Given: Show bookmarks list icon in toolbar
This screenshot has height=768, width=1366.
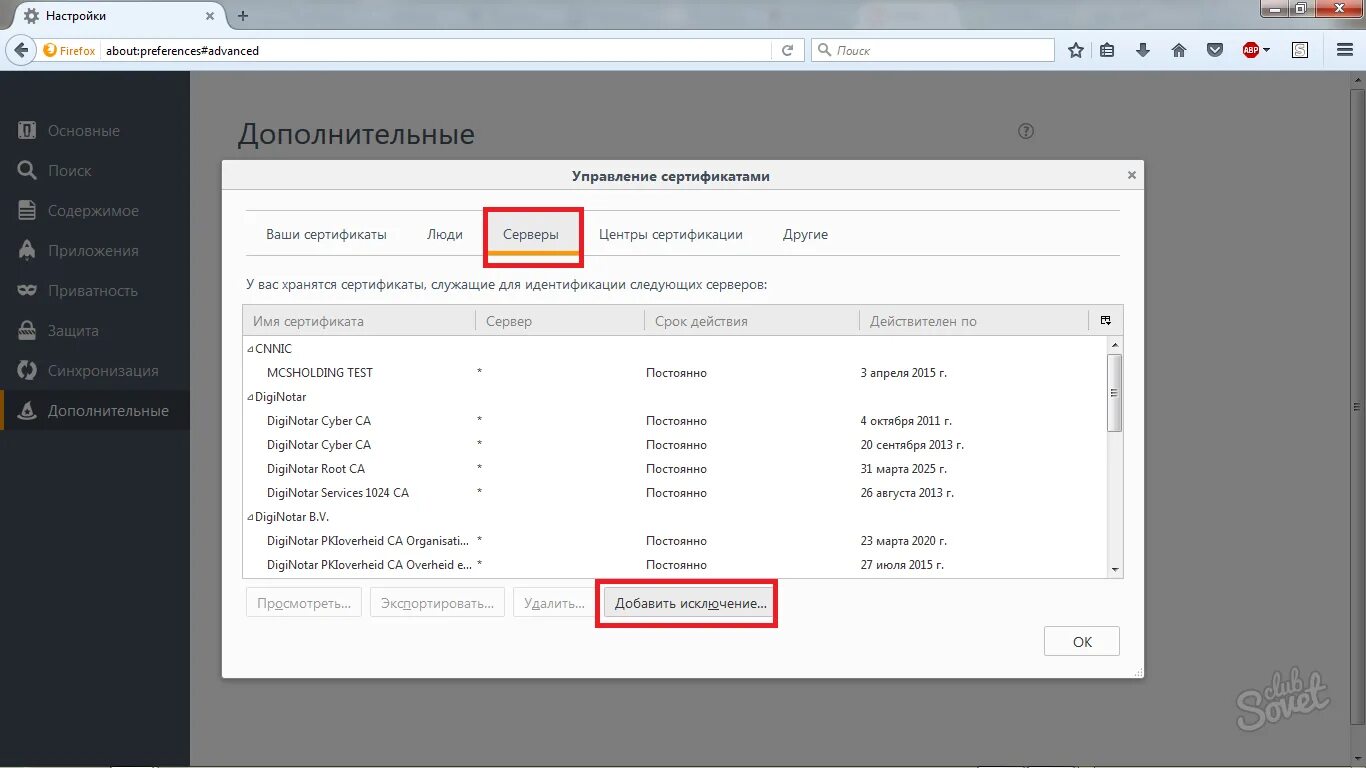Looking at the screenshot, I should [x=1107, y=50].
